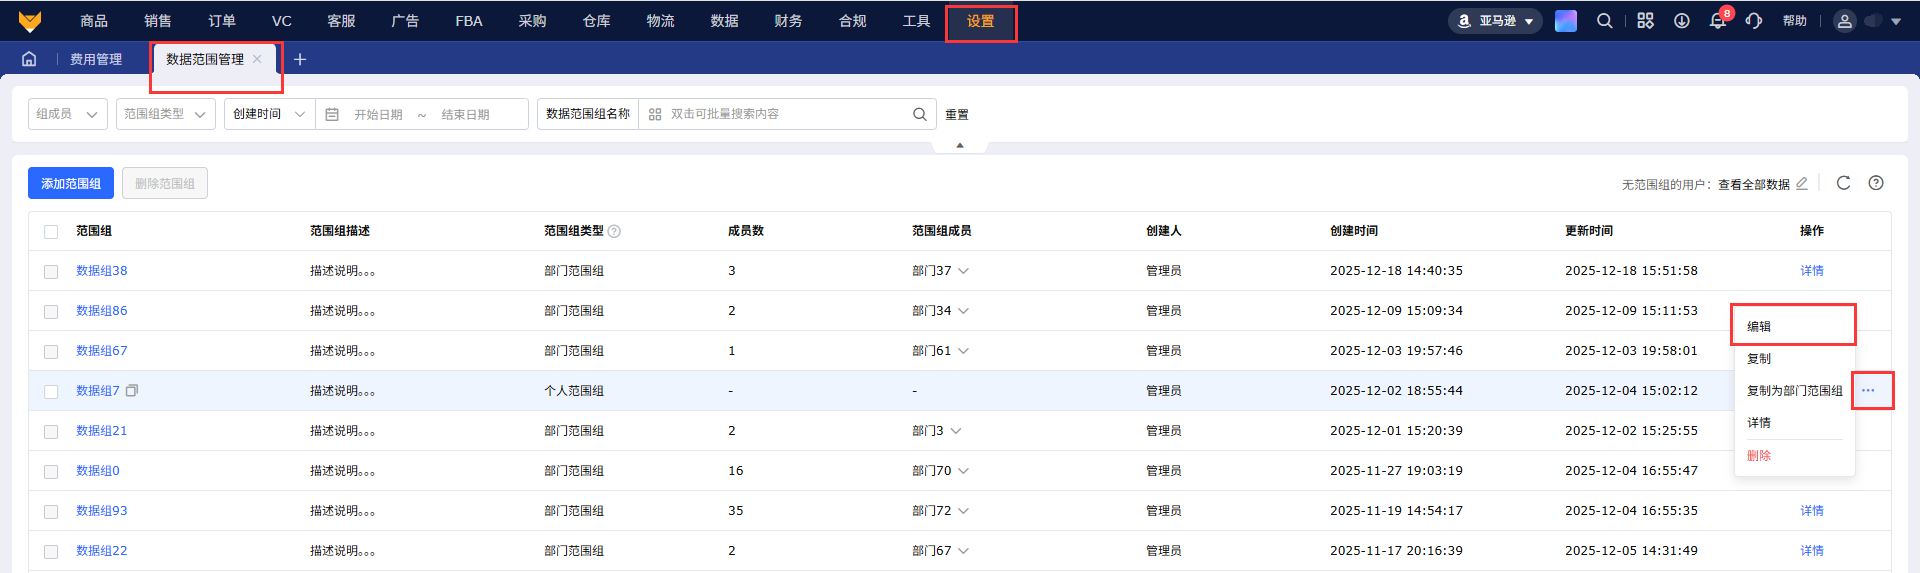Click the calendar icon in date filter
Screen dimensions: 1920x573
tap(332, 114)
